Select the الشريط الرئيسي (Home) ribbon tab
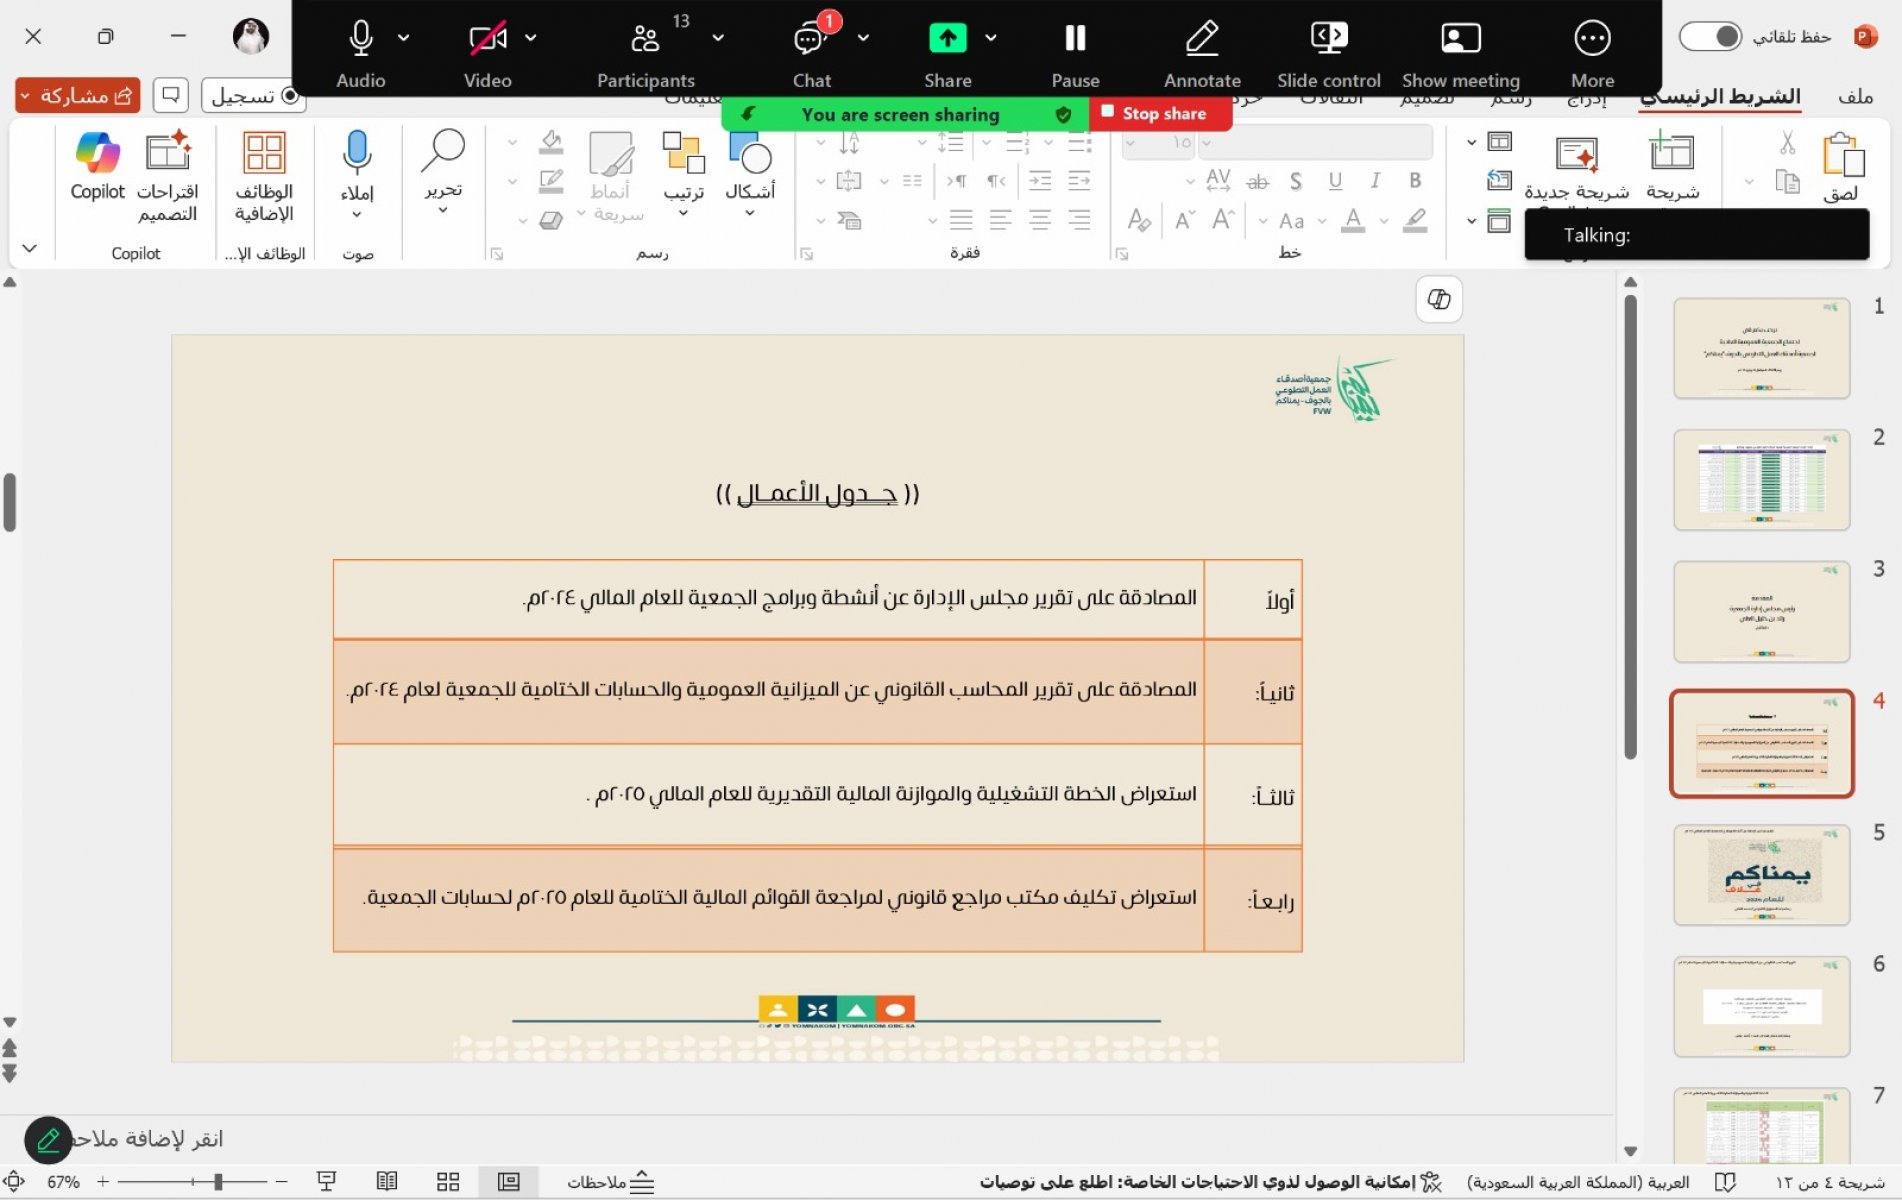Viewport: 1902px width, 1200px height. click(x=1720, y=96)
